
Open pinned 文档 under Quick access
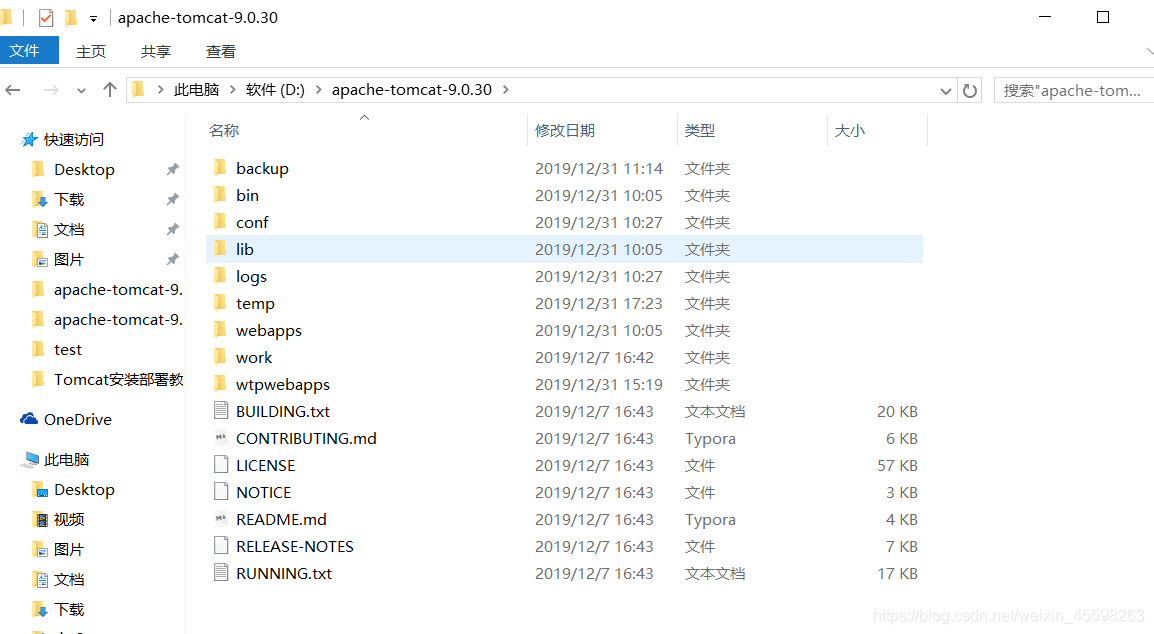tap(69, 230)
